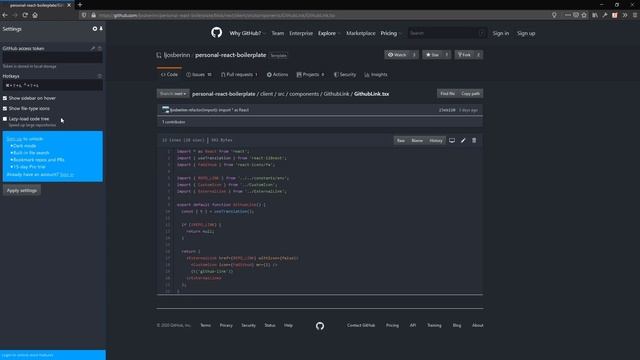
Task: Click the History button
Action: (x=436, y=140)
